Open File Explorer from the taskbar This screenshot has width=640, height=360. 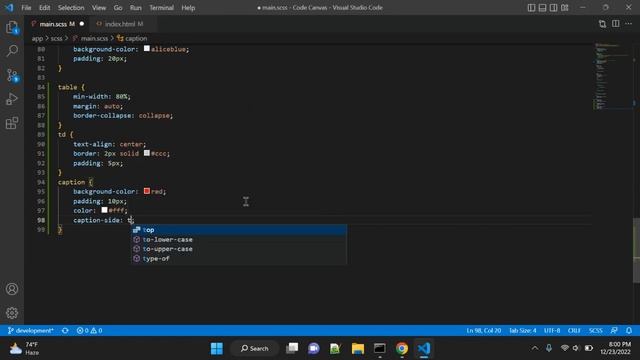tap(358, 348)
